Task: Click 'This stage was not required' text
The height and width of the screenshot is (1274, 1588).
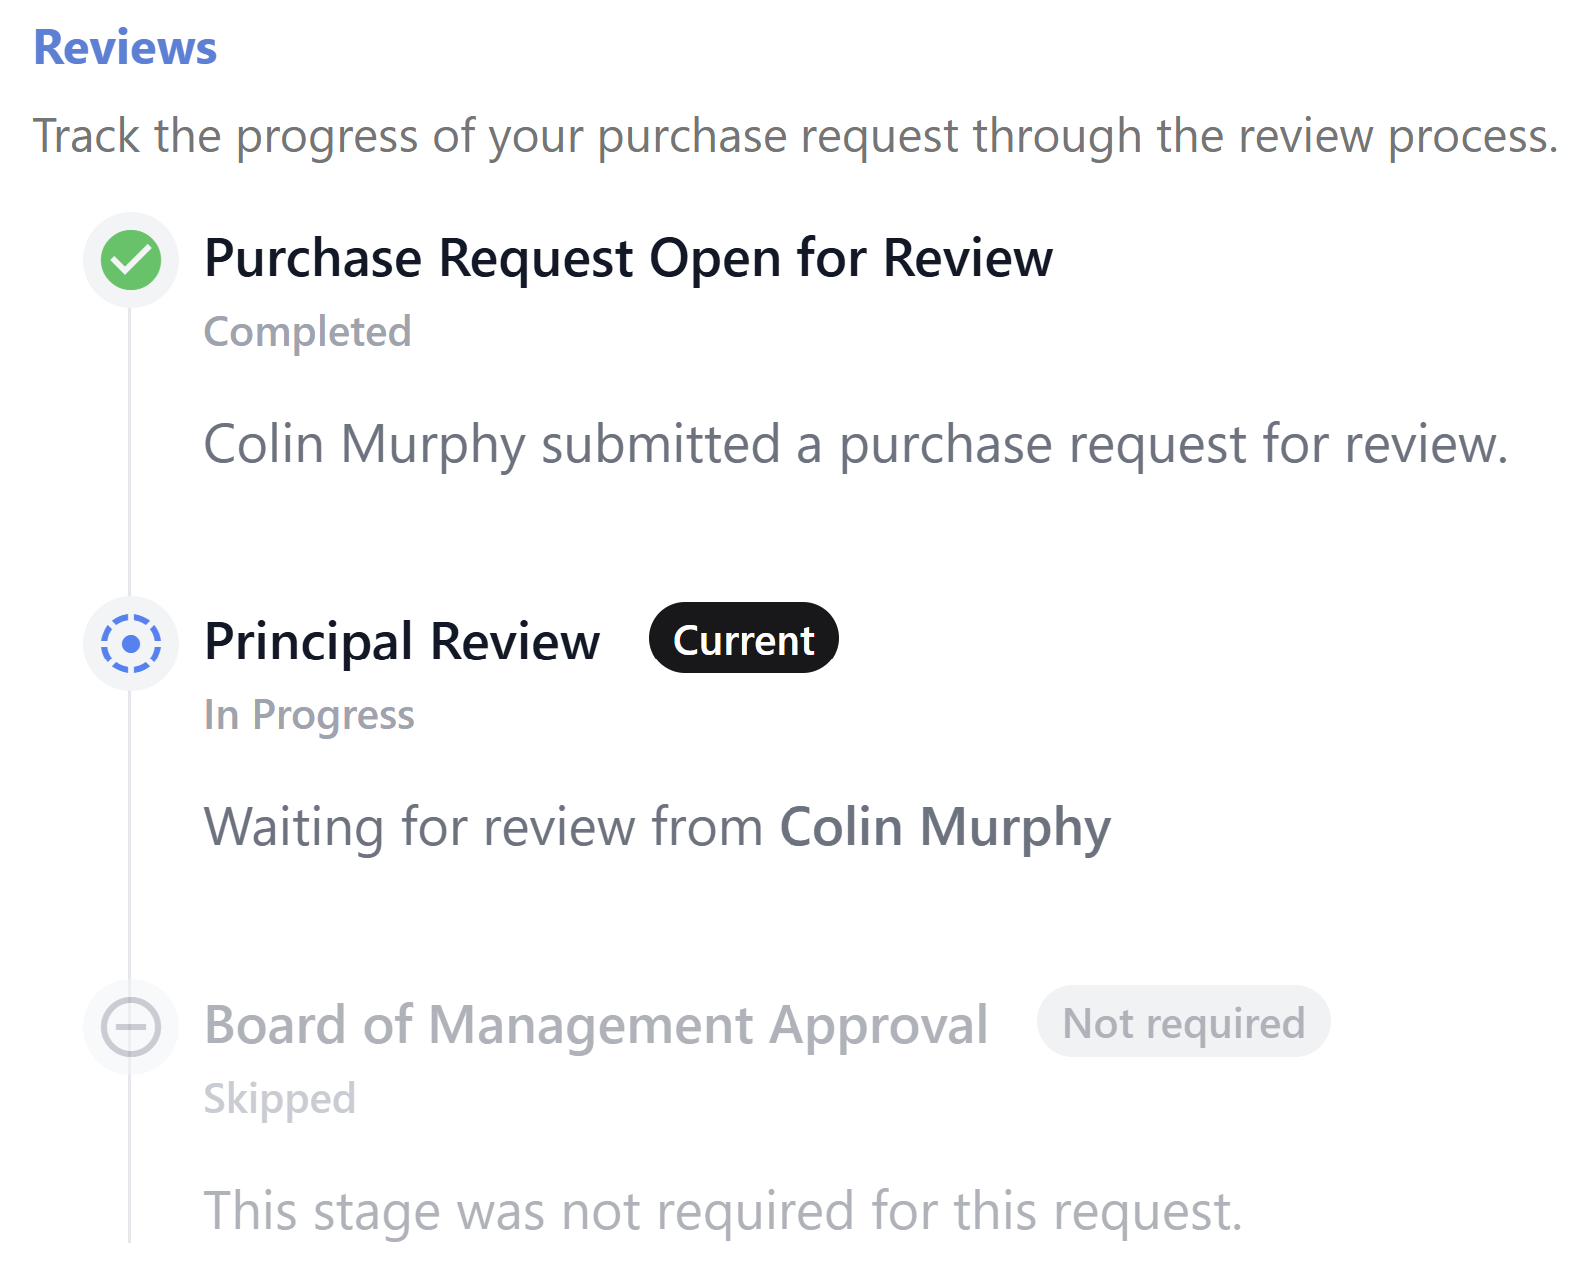Action: click(723, 1211)
